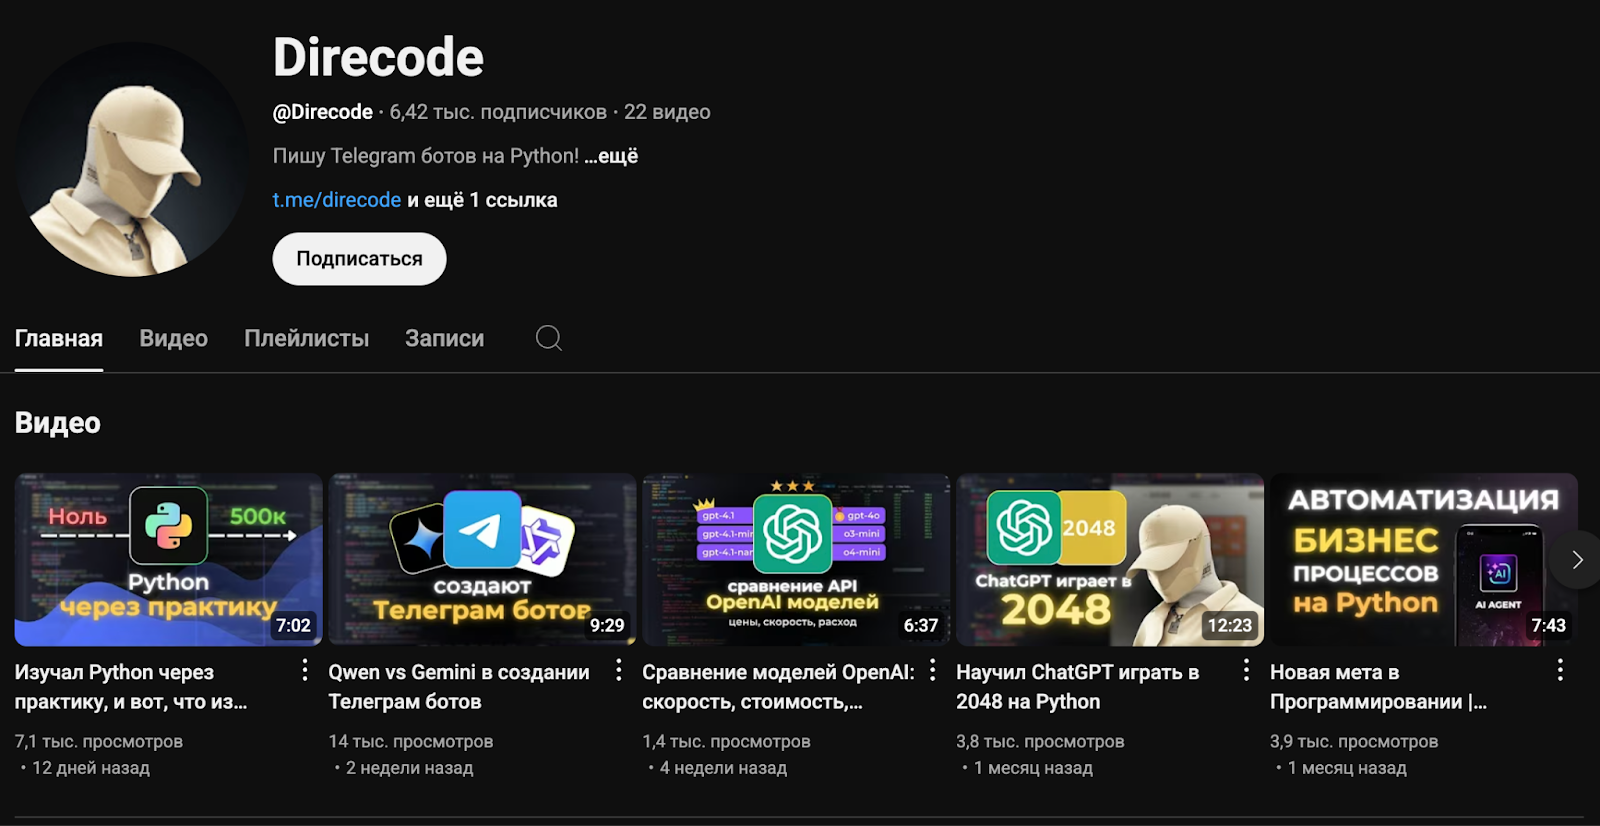Image resolution: width=1600 pixels, height=826 pixels.
Task: Click '7,1 тыс. просмотров' text
Action: [x=98, y=742]
